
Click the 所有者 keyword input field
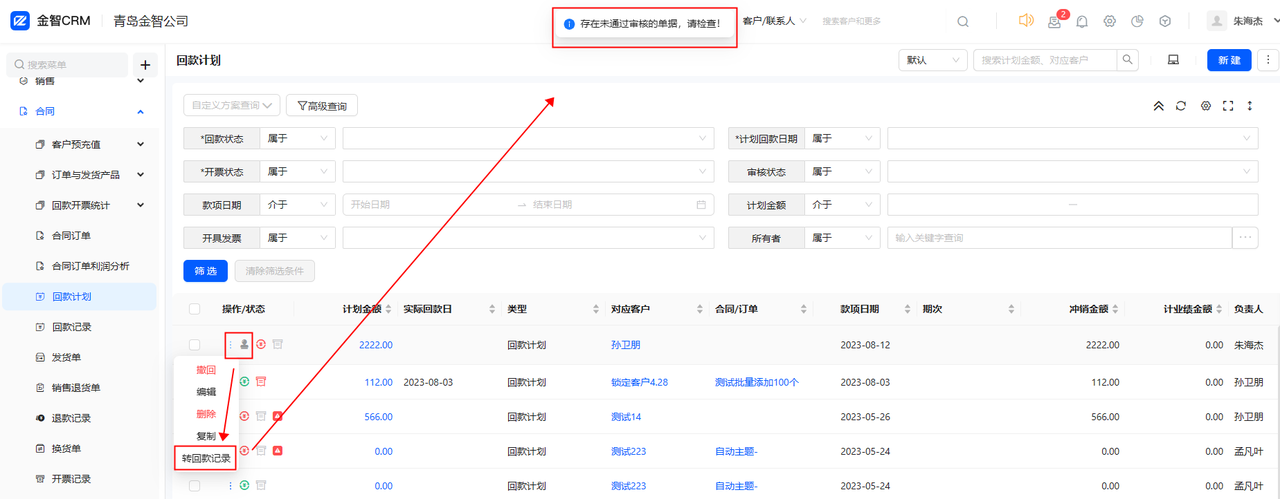tap(1060, 238)
